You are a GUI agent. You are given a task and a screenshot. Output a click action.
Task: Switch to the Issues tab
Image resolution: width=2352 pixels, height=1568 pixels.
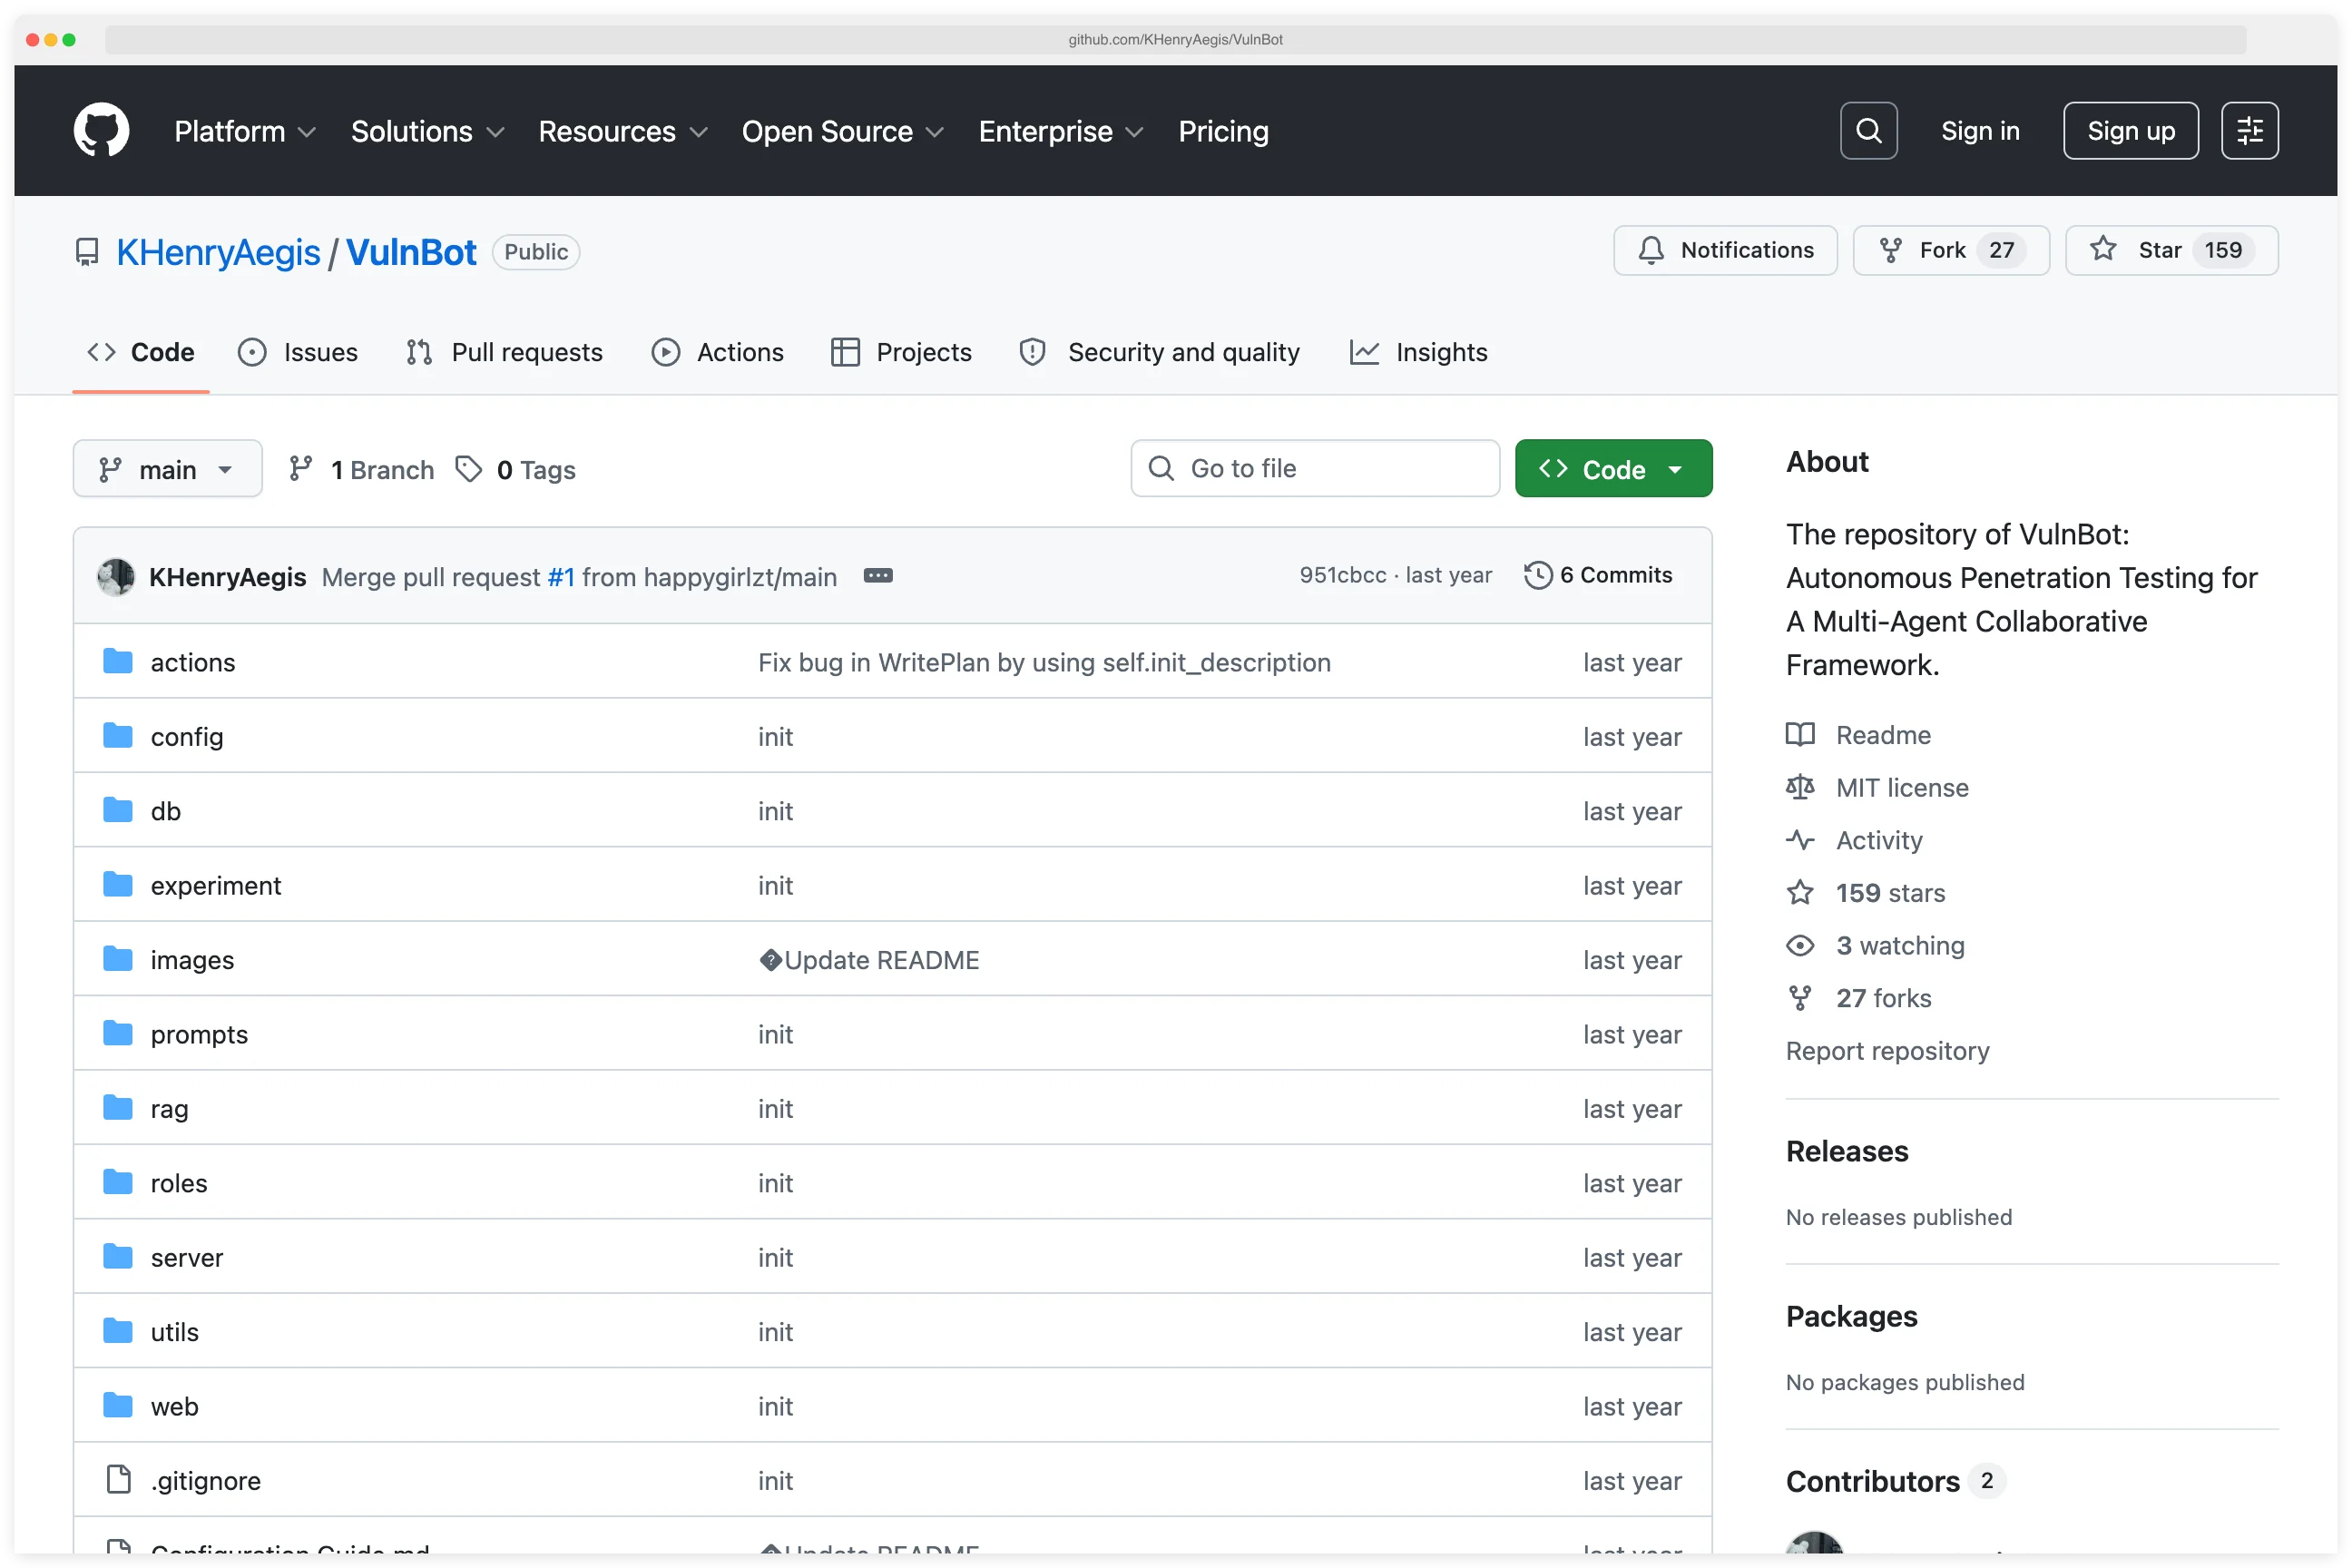298,352
